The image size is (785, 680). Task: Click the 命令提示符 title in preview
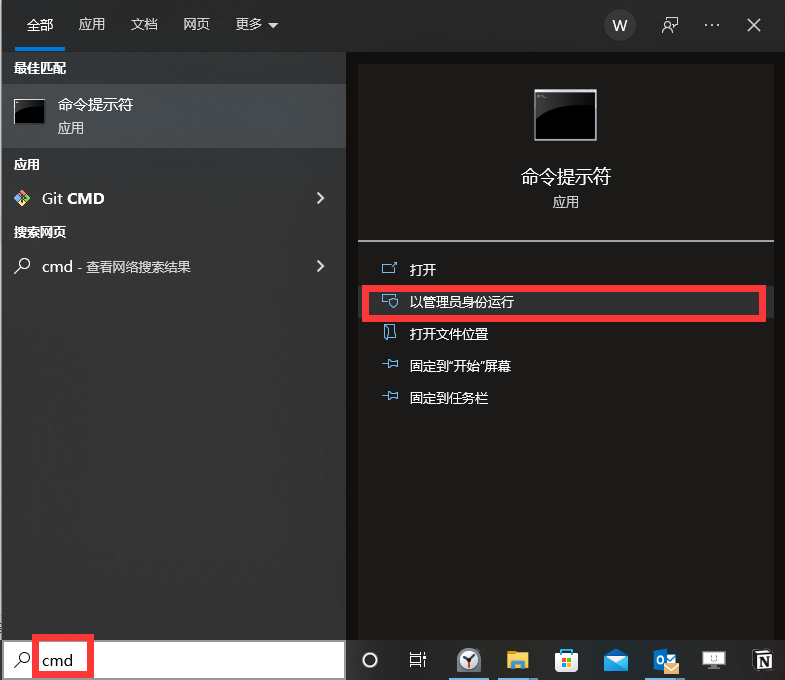(565, 177)
